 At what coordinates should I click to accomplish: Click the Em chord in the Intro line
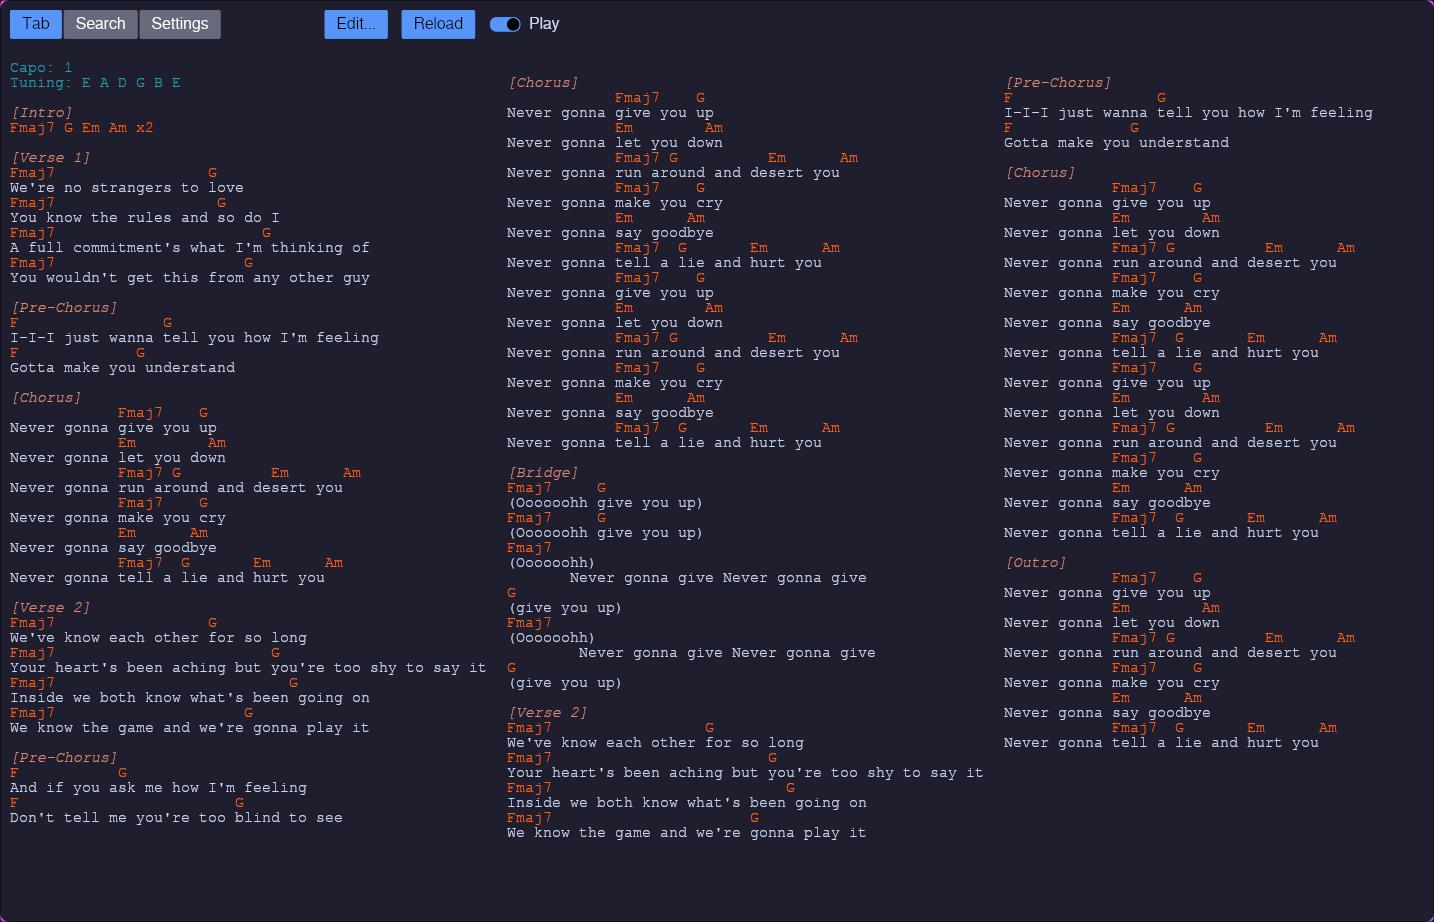pos(91,128)
